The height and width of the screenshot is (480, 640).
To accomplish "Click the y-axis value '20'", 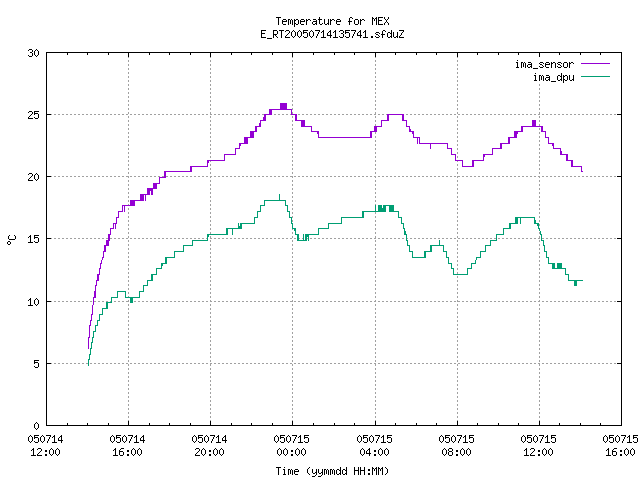I will [x=33, y=177].
